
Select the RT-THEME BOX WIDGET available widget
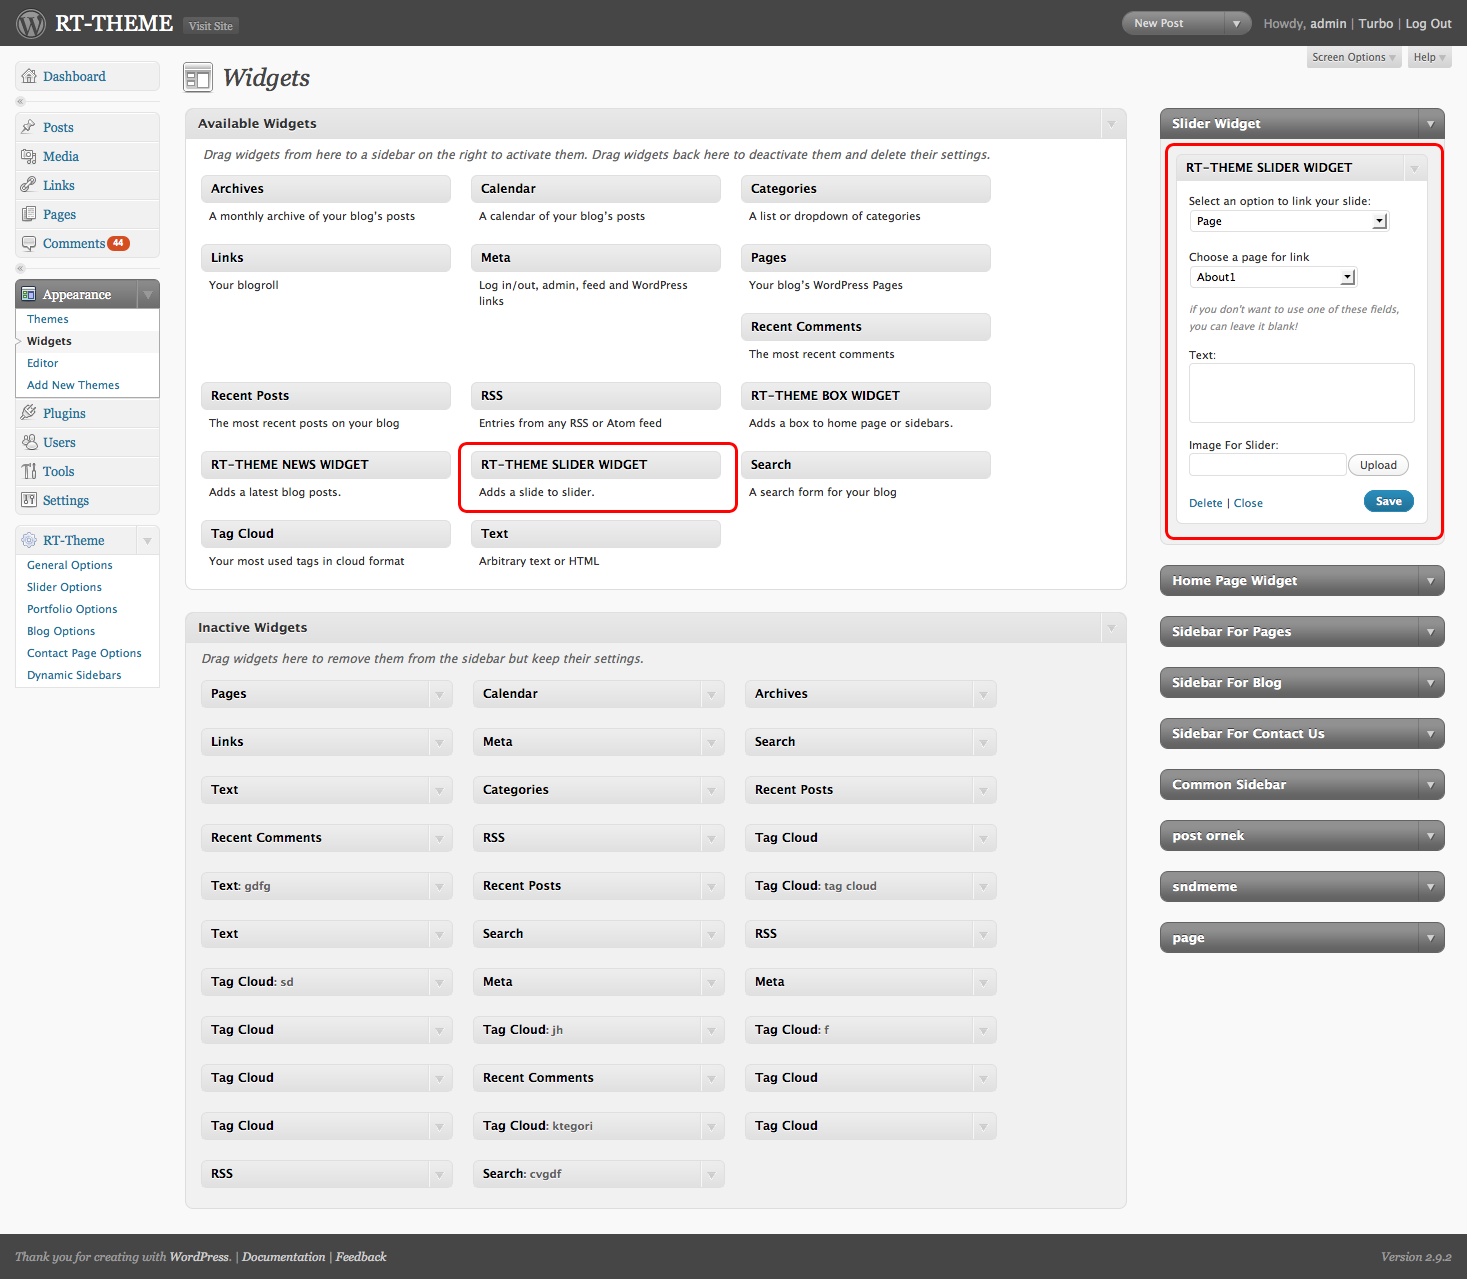866,396
